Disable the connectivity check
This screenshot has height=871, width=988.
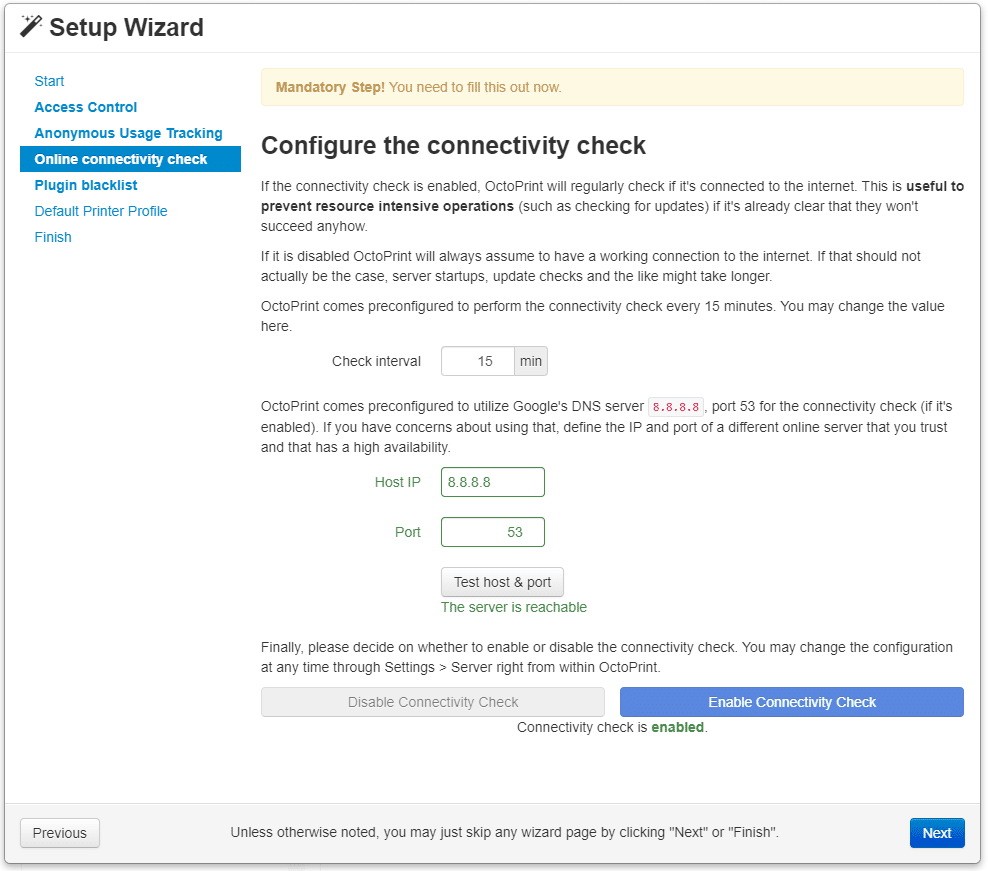tap(432, 702)
